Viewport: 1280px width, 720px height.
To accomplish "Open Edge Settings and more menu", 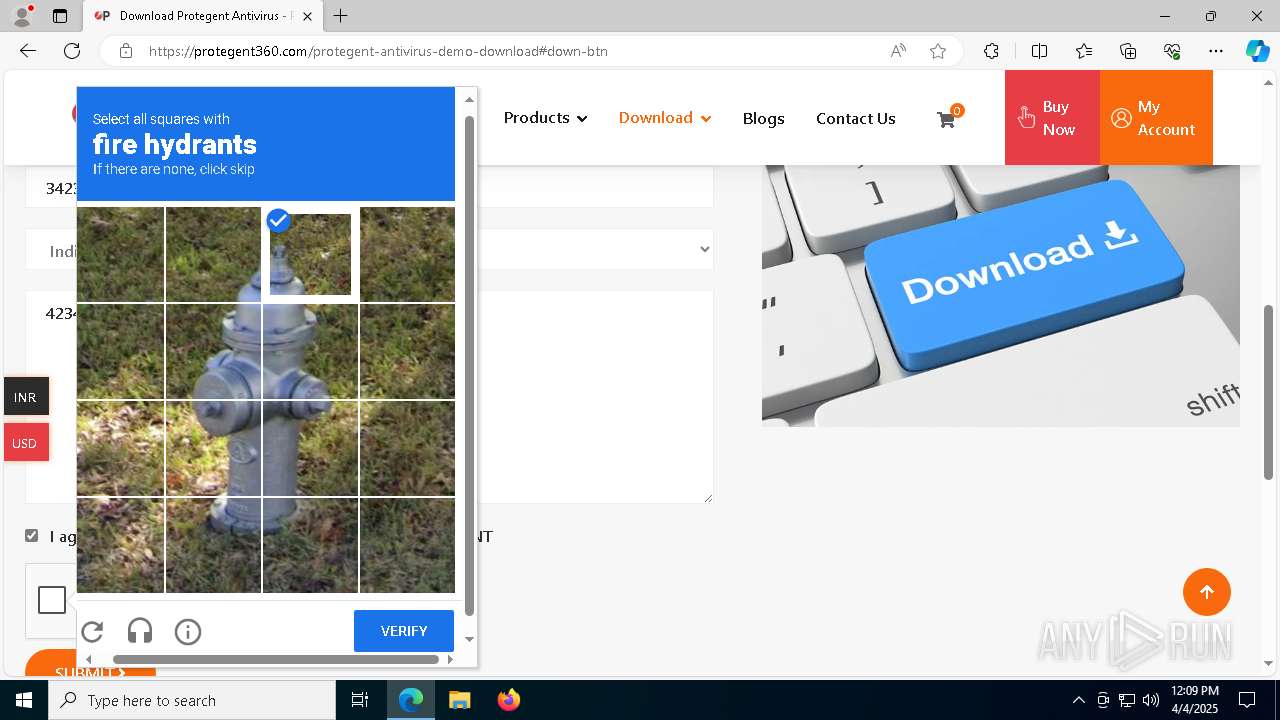I will click(x=1216, y=51).
